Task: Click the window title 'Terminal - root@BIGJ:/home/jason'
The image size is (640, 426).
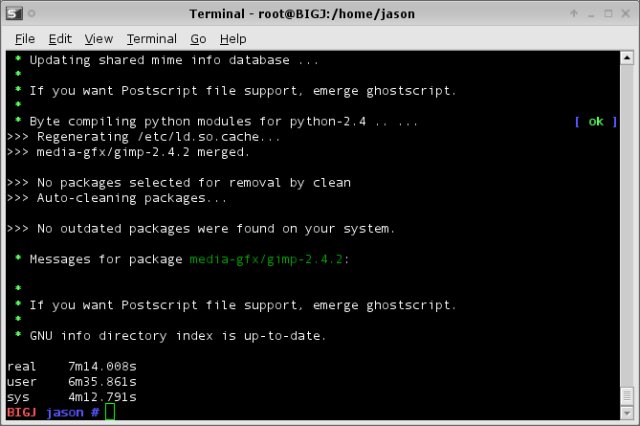Action: pyautogui.click(x=302, y=14)
